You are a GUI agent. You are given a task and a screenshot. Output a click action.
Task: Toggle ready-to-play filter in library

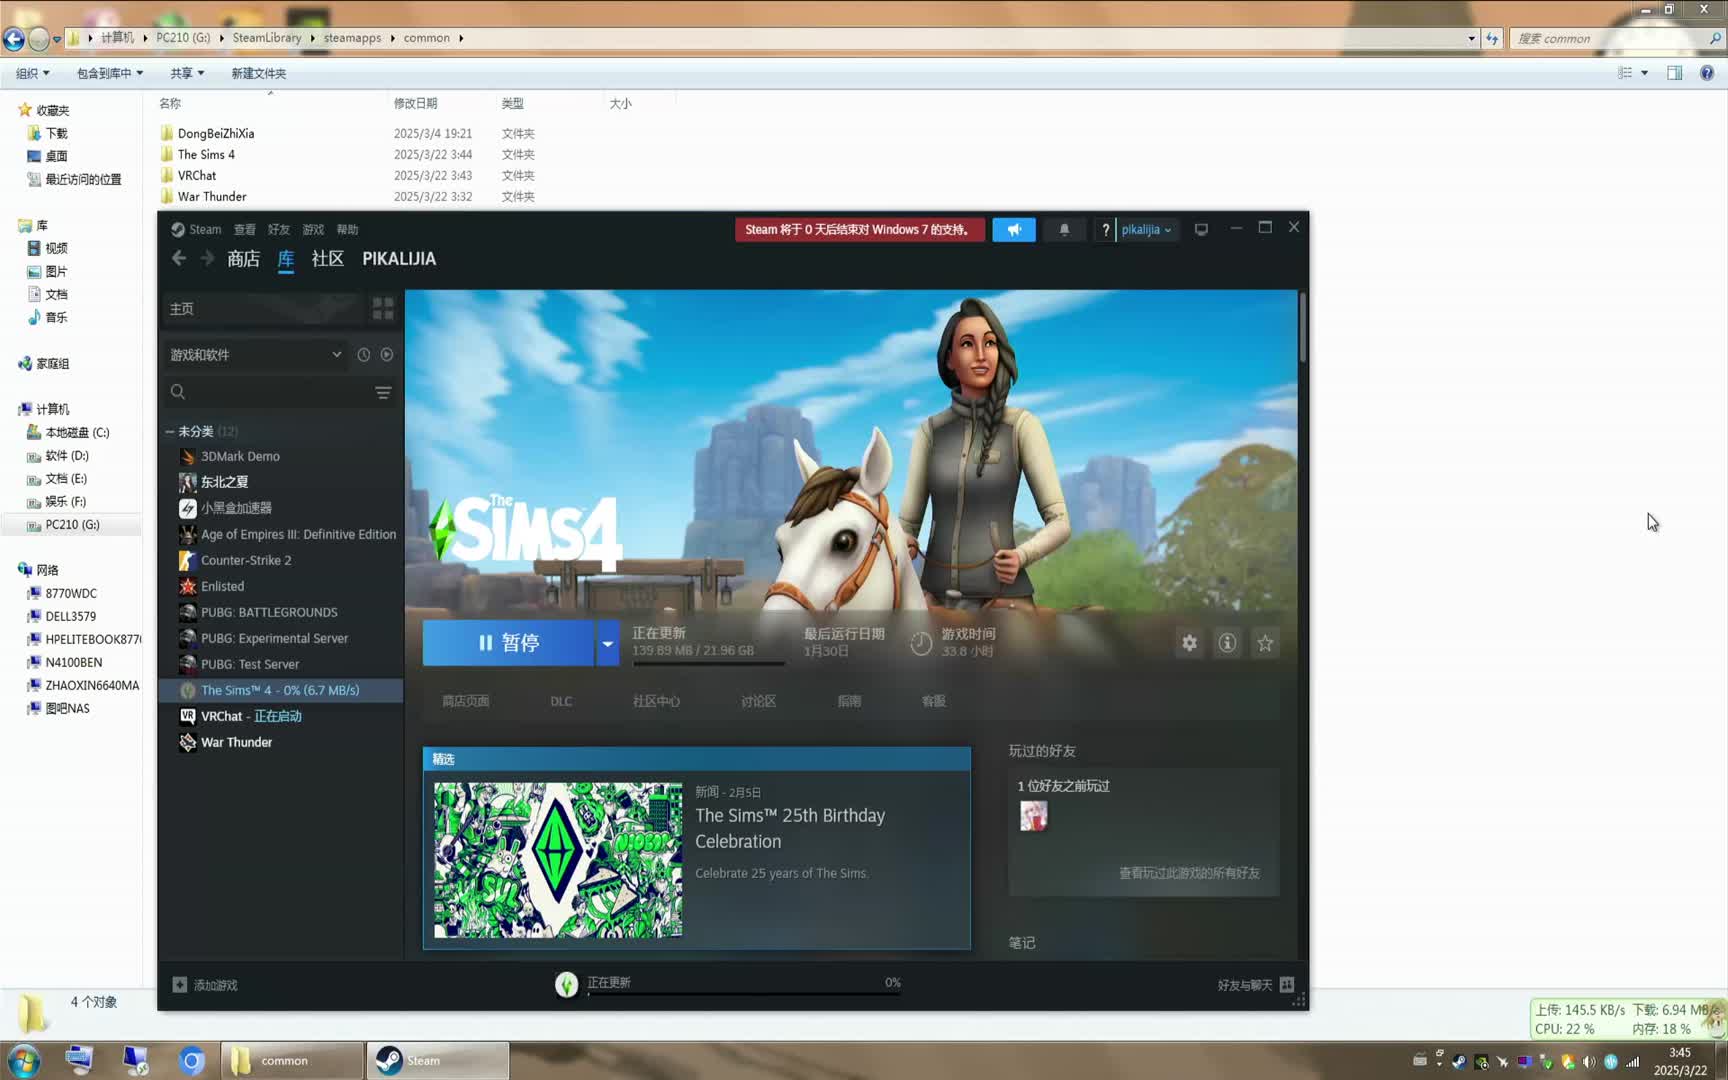click(387, 355)
